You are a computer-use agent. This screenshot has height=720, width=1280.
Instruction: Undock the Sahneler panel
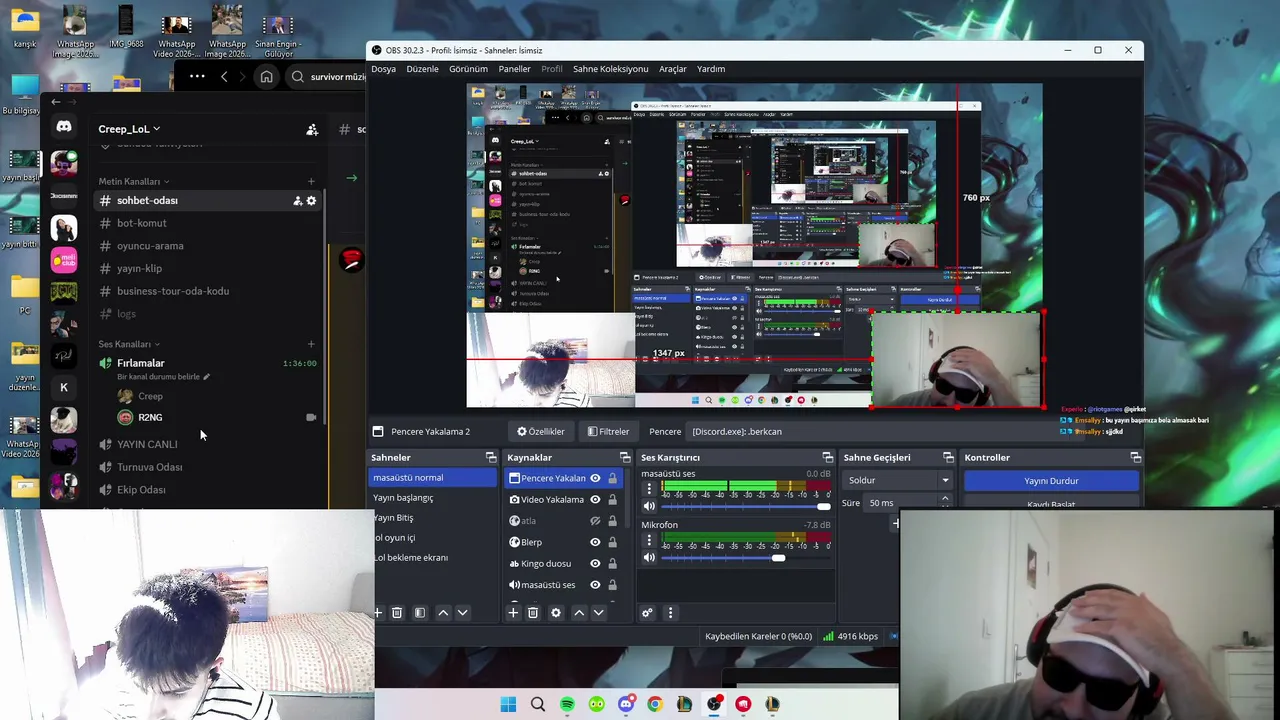(491, 458)
